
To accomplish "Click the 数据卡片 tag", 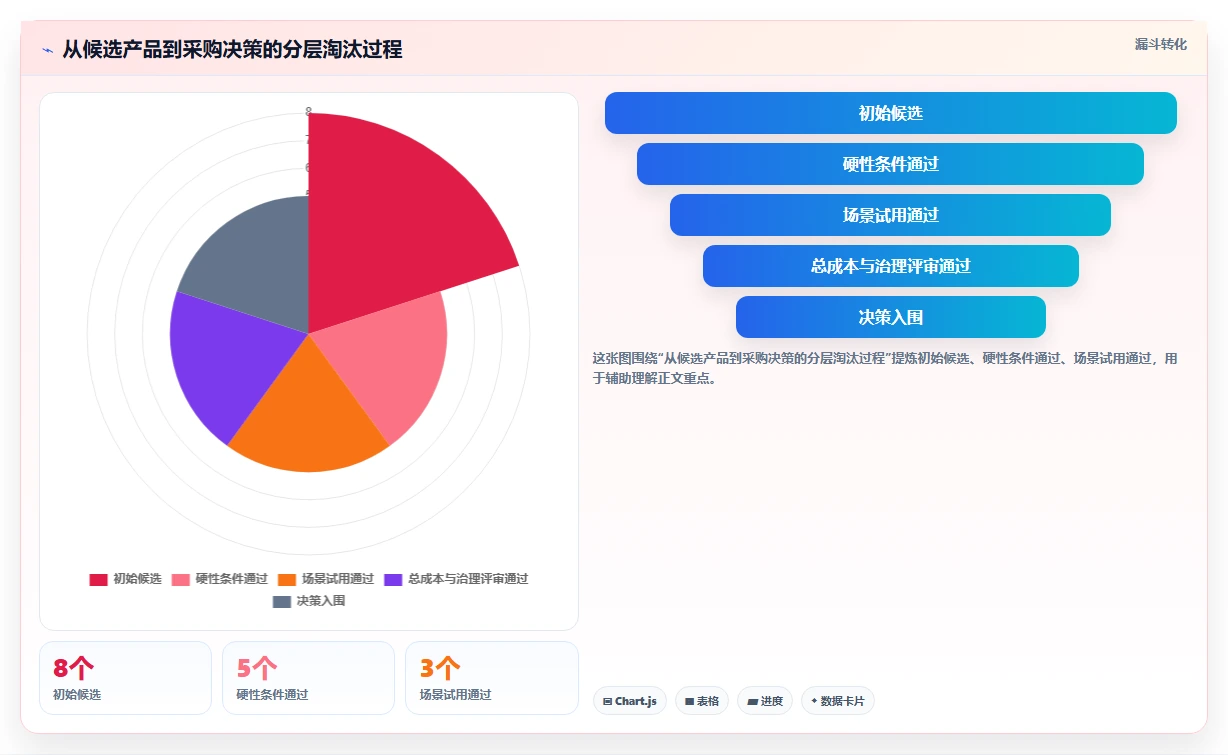I will coord(838,701).
